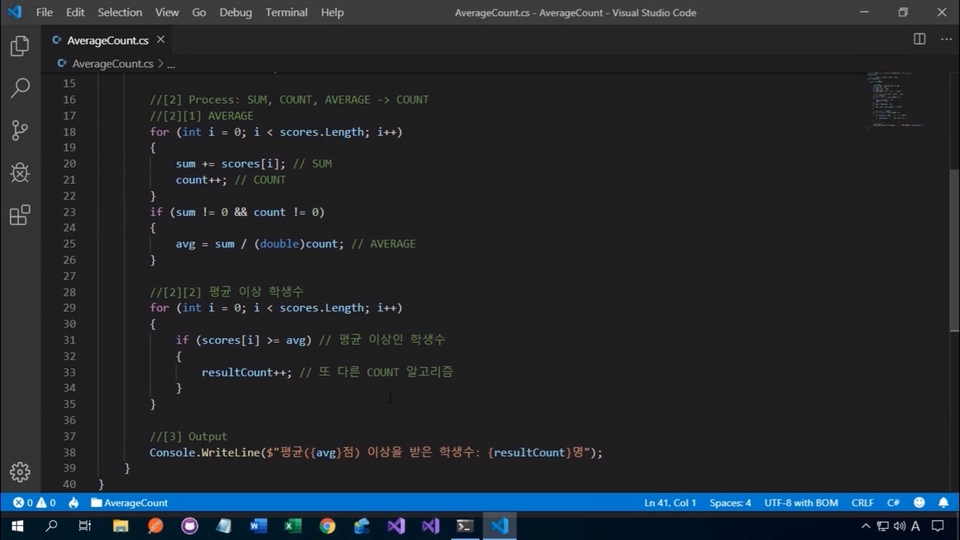Open the Edit menu
The width and height of the screenshot is (960, 540).
pyautogui.click(x=75, y=12)
